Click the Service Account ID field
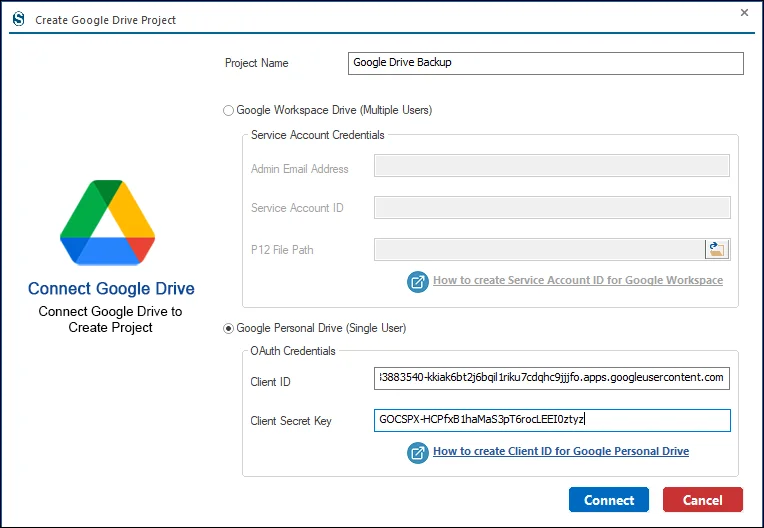Image resolution: width=764 pixels, height=528 pixels. [x=552, y=207]
